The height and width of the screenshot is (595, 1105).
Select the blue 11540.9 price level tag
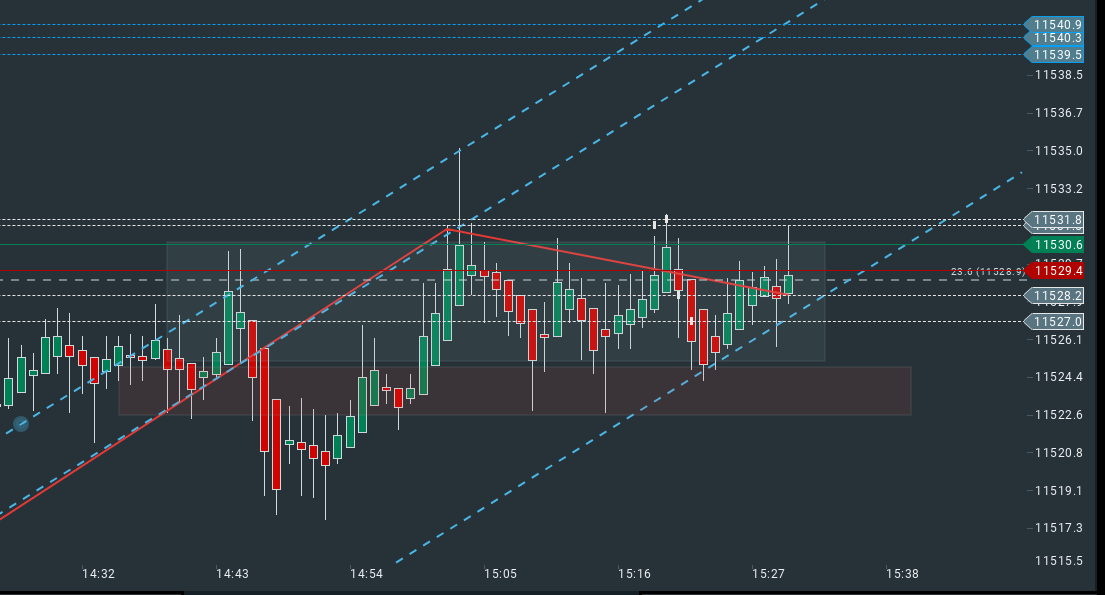(1054, 25)
